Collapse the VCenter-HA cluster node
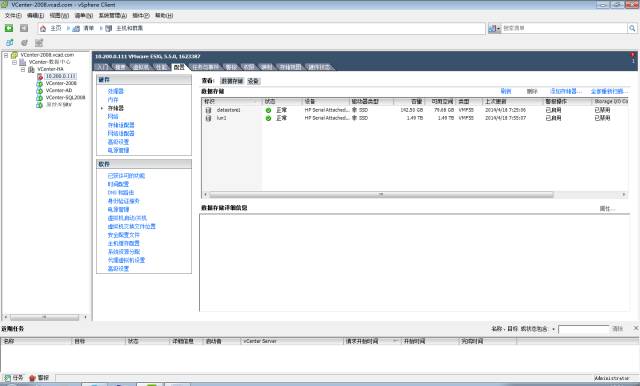Viewport: 640px width, 386px height. [23, 69]
